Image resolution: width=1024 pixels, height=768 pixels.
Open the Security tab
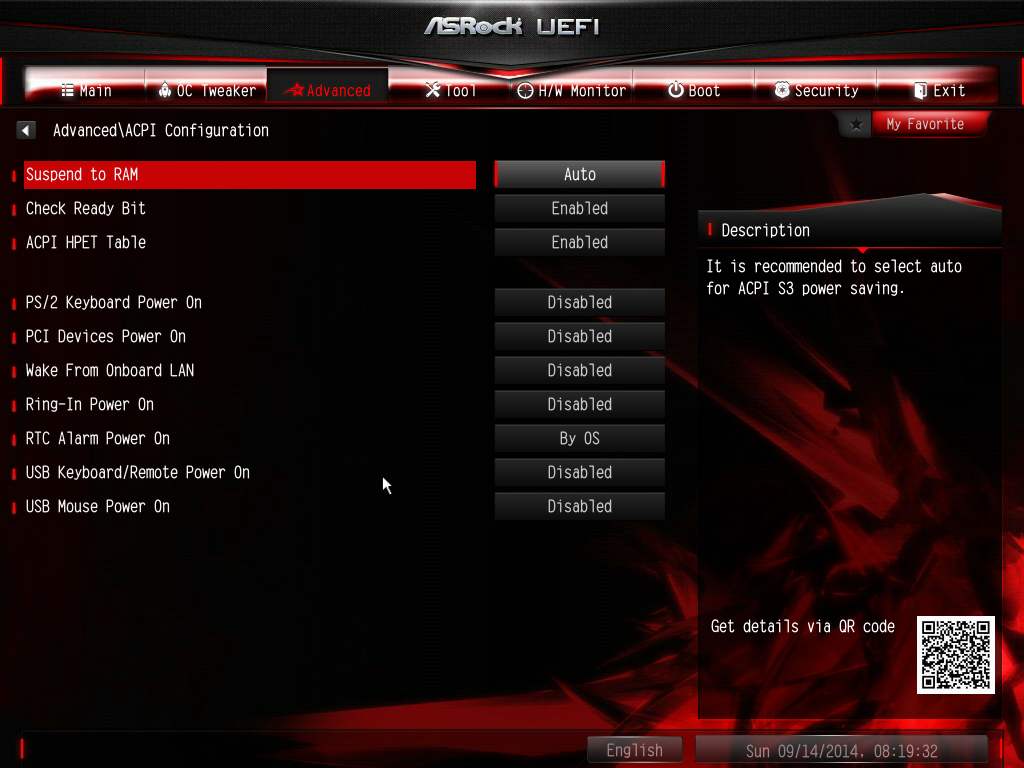816,90
